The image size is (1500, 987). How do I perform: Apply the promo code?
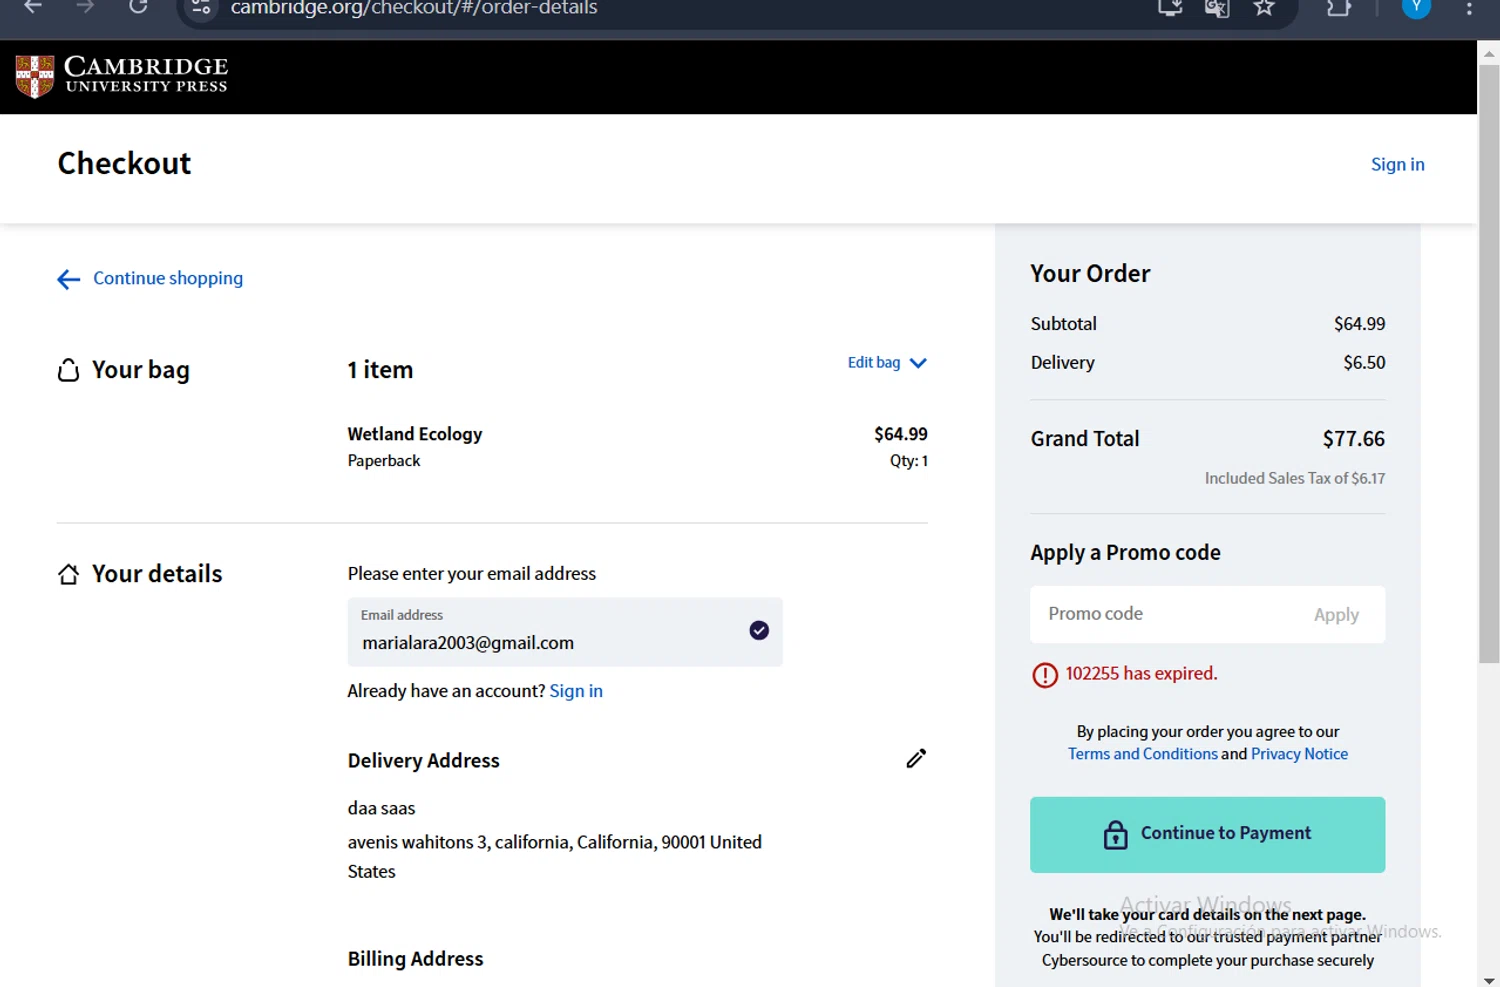[x=1336, y=615]
